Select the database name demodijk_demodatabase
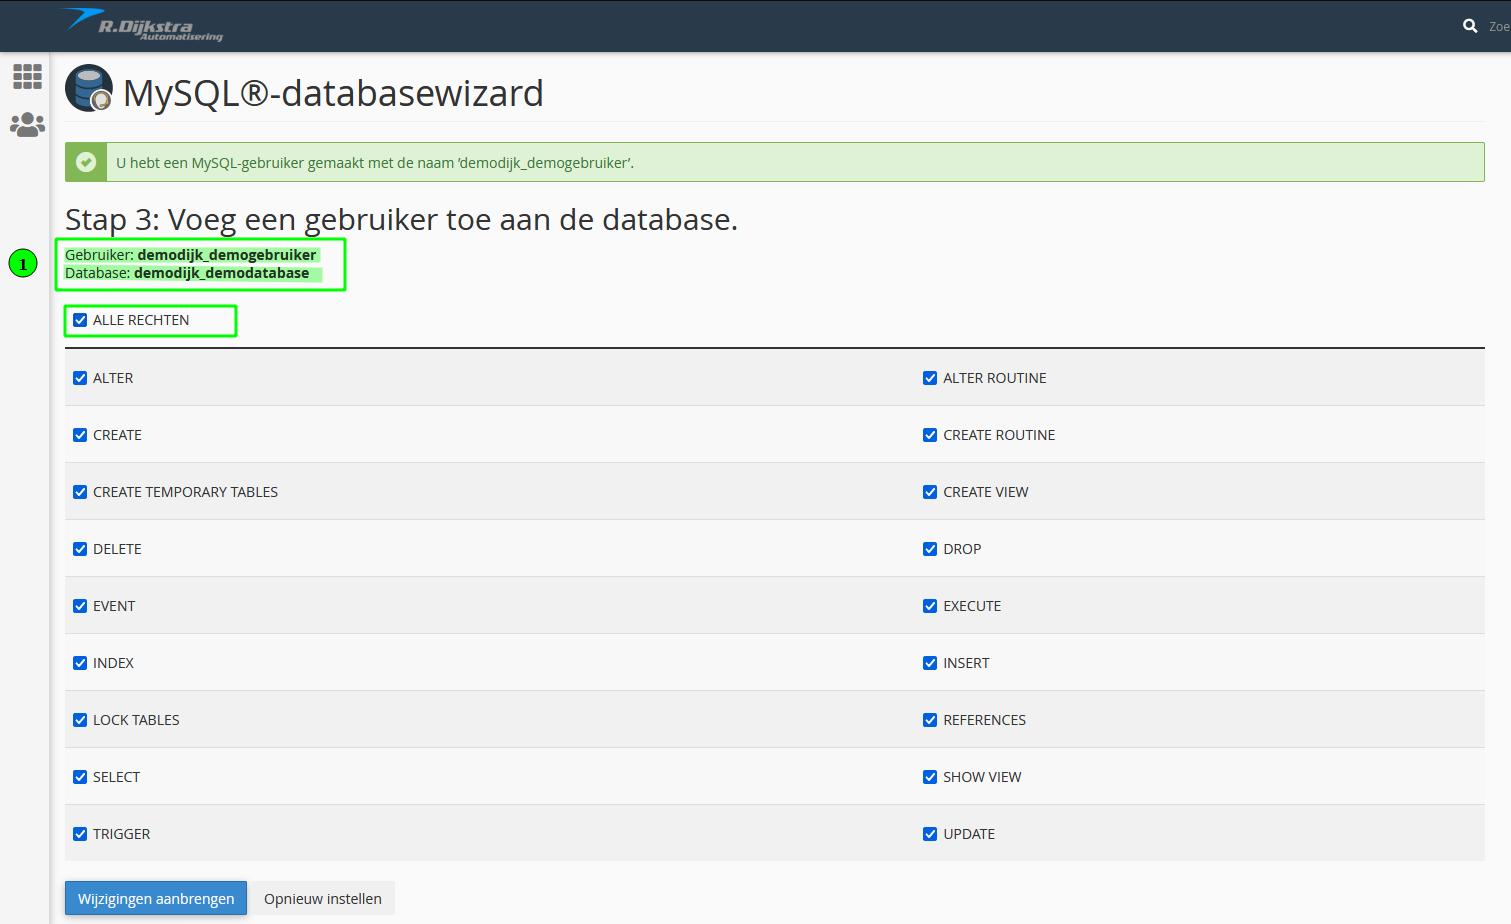Screen dimensions: 1511x924 click(222, 273)
